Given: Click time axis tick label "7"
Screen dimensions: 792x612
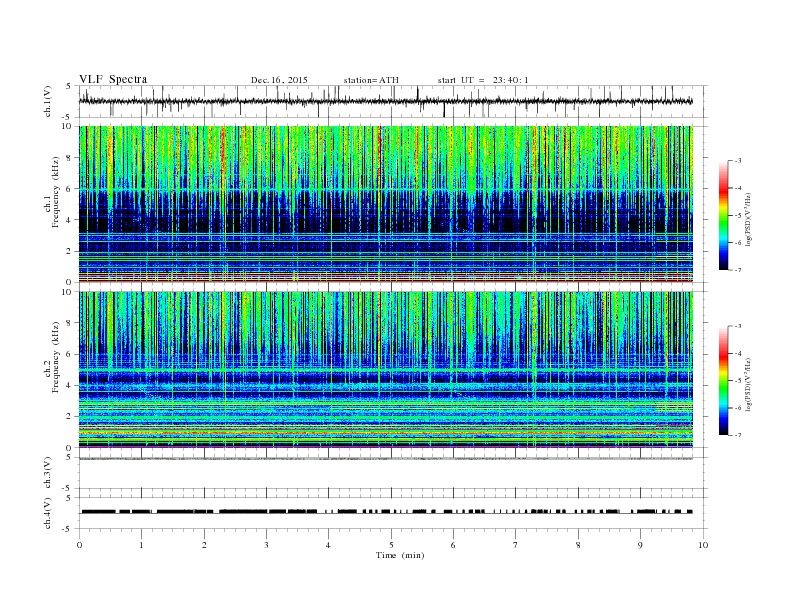Looking at the screenshot, I should 516,545.
